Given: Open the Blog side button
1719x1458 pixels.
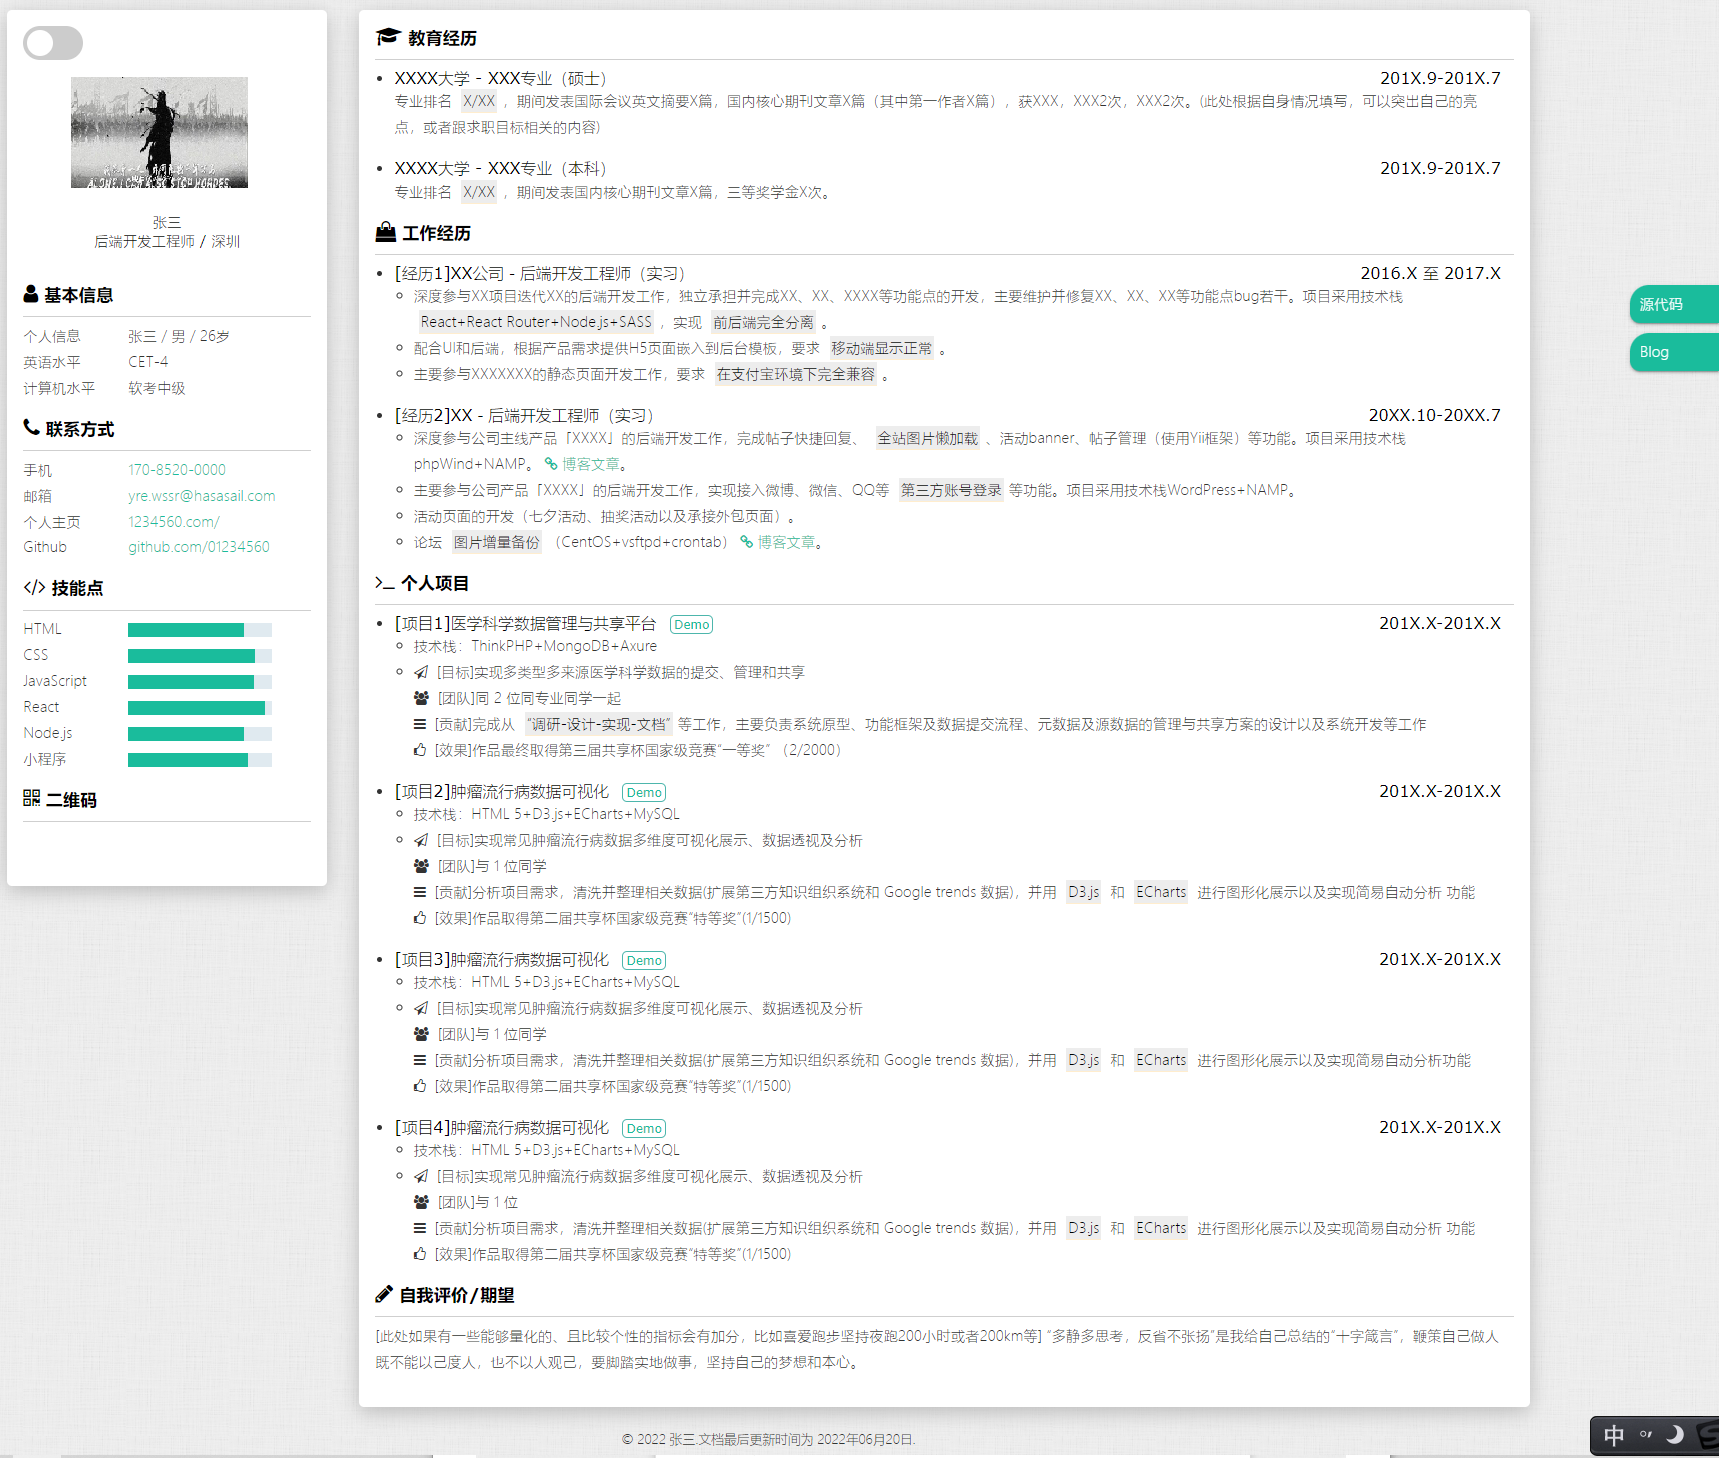Looking at the screenshot, I should 1673,352.
